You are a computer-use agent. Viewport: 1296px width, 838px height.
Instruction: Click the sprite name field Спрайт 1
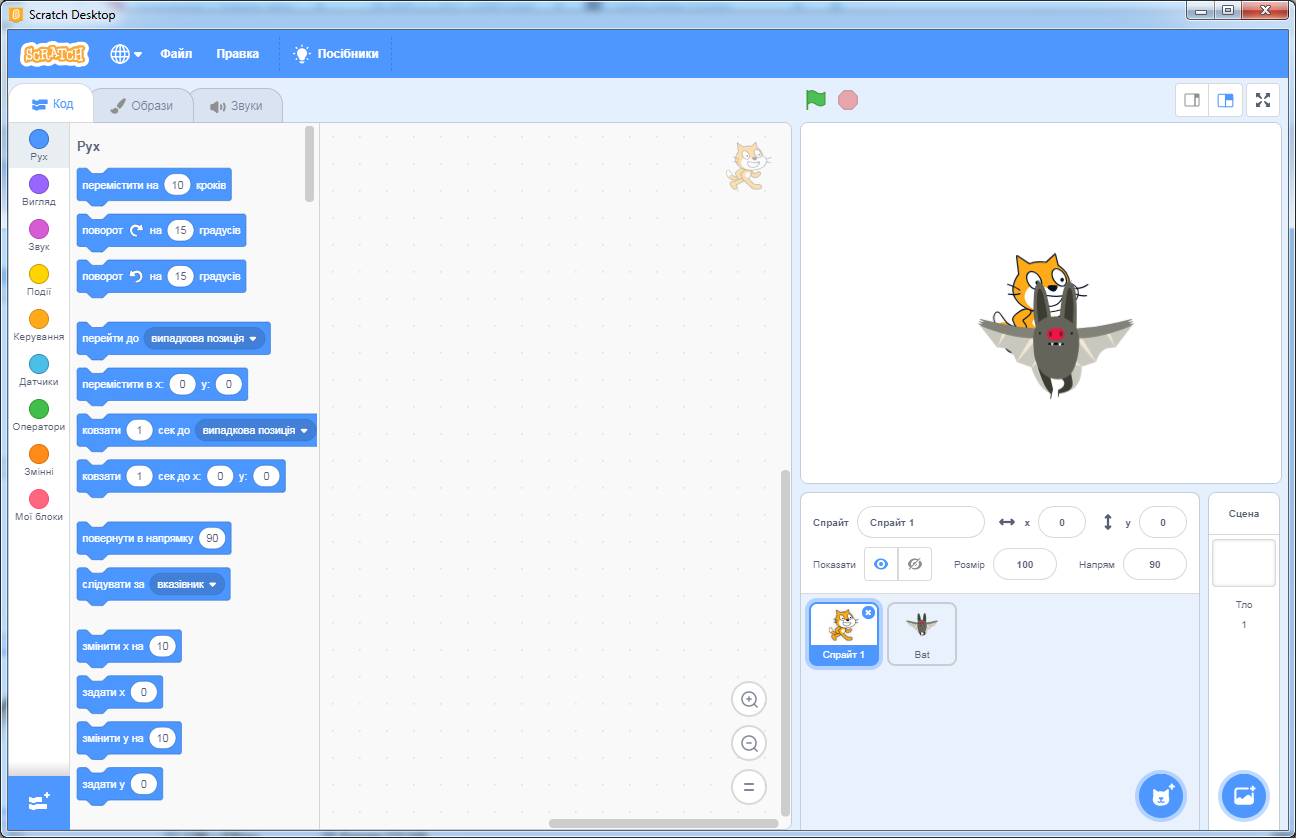coord(921,522)
